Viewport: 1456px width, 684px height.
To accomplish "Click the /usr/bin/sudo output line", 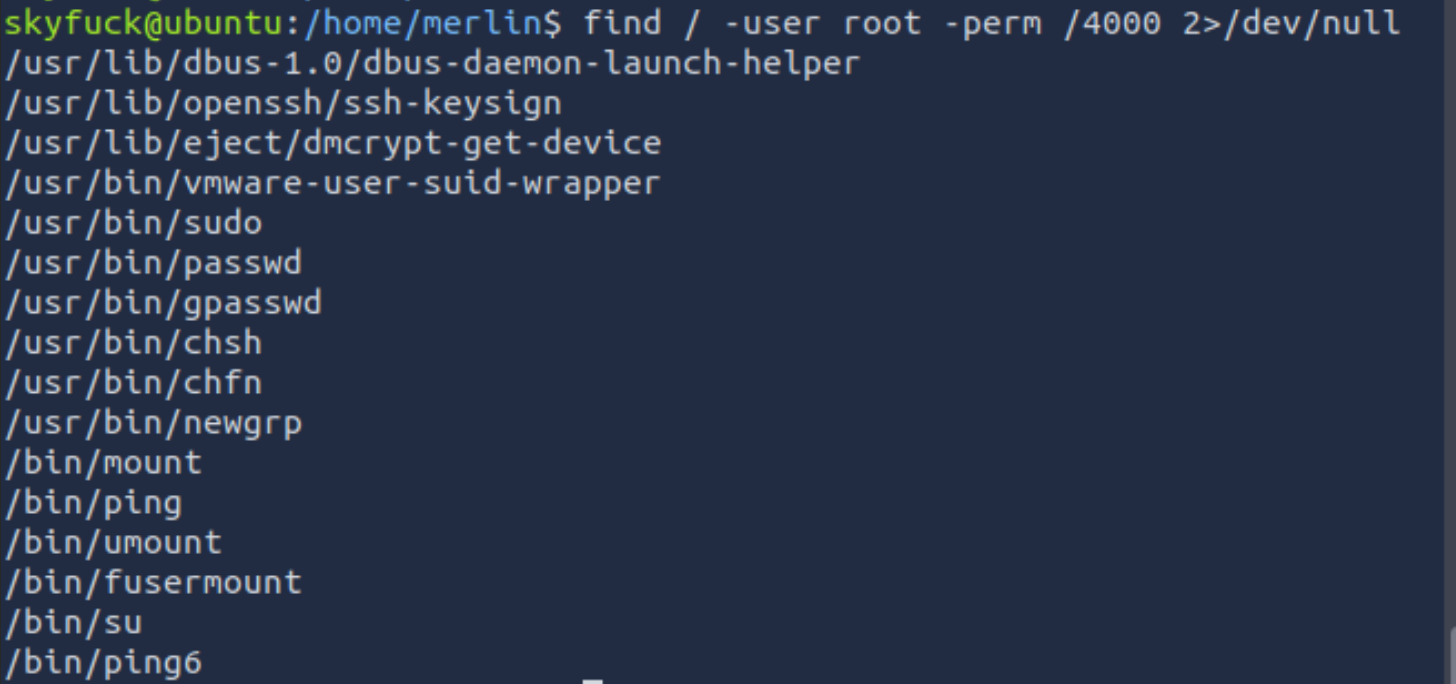I will tap(133, 223).
